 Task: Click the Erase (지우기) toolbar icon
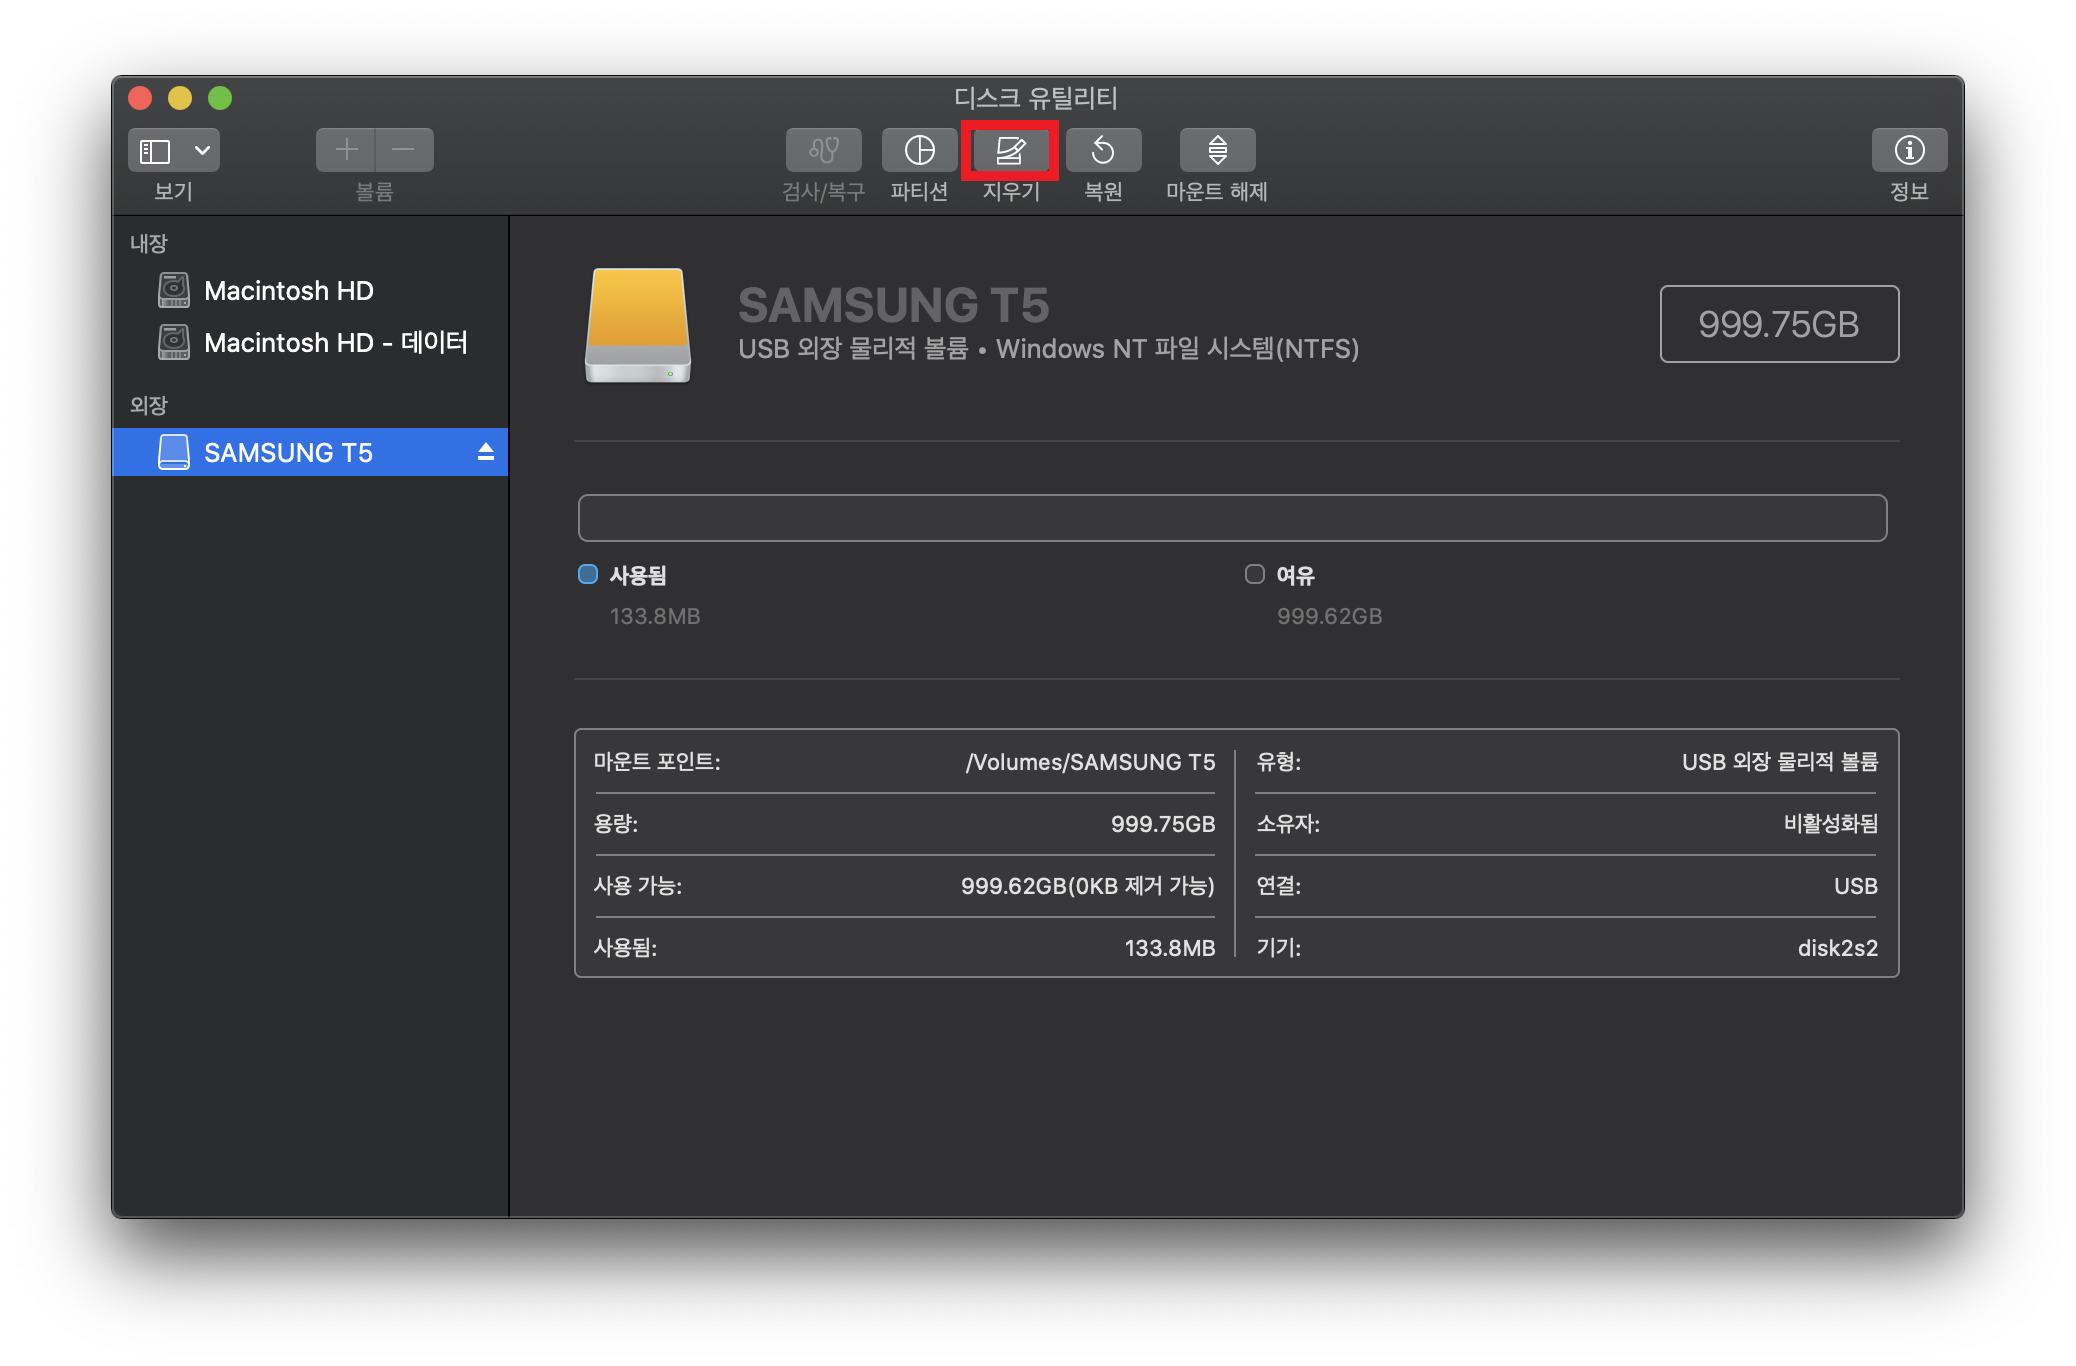(x=1010, y=150)
